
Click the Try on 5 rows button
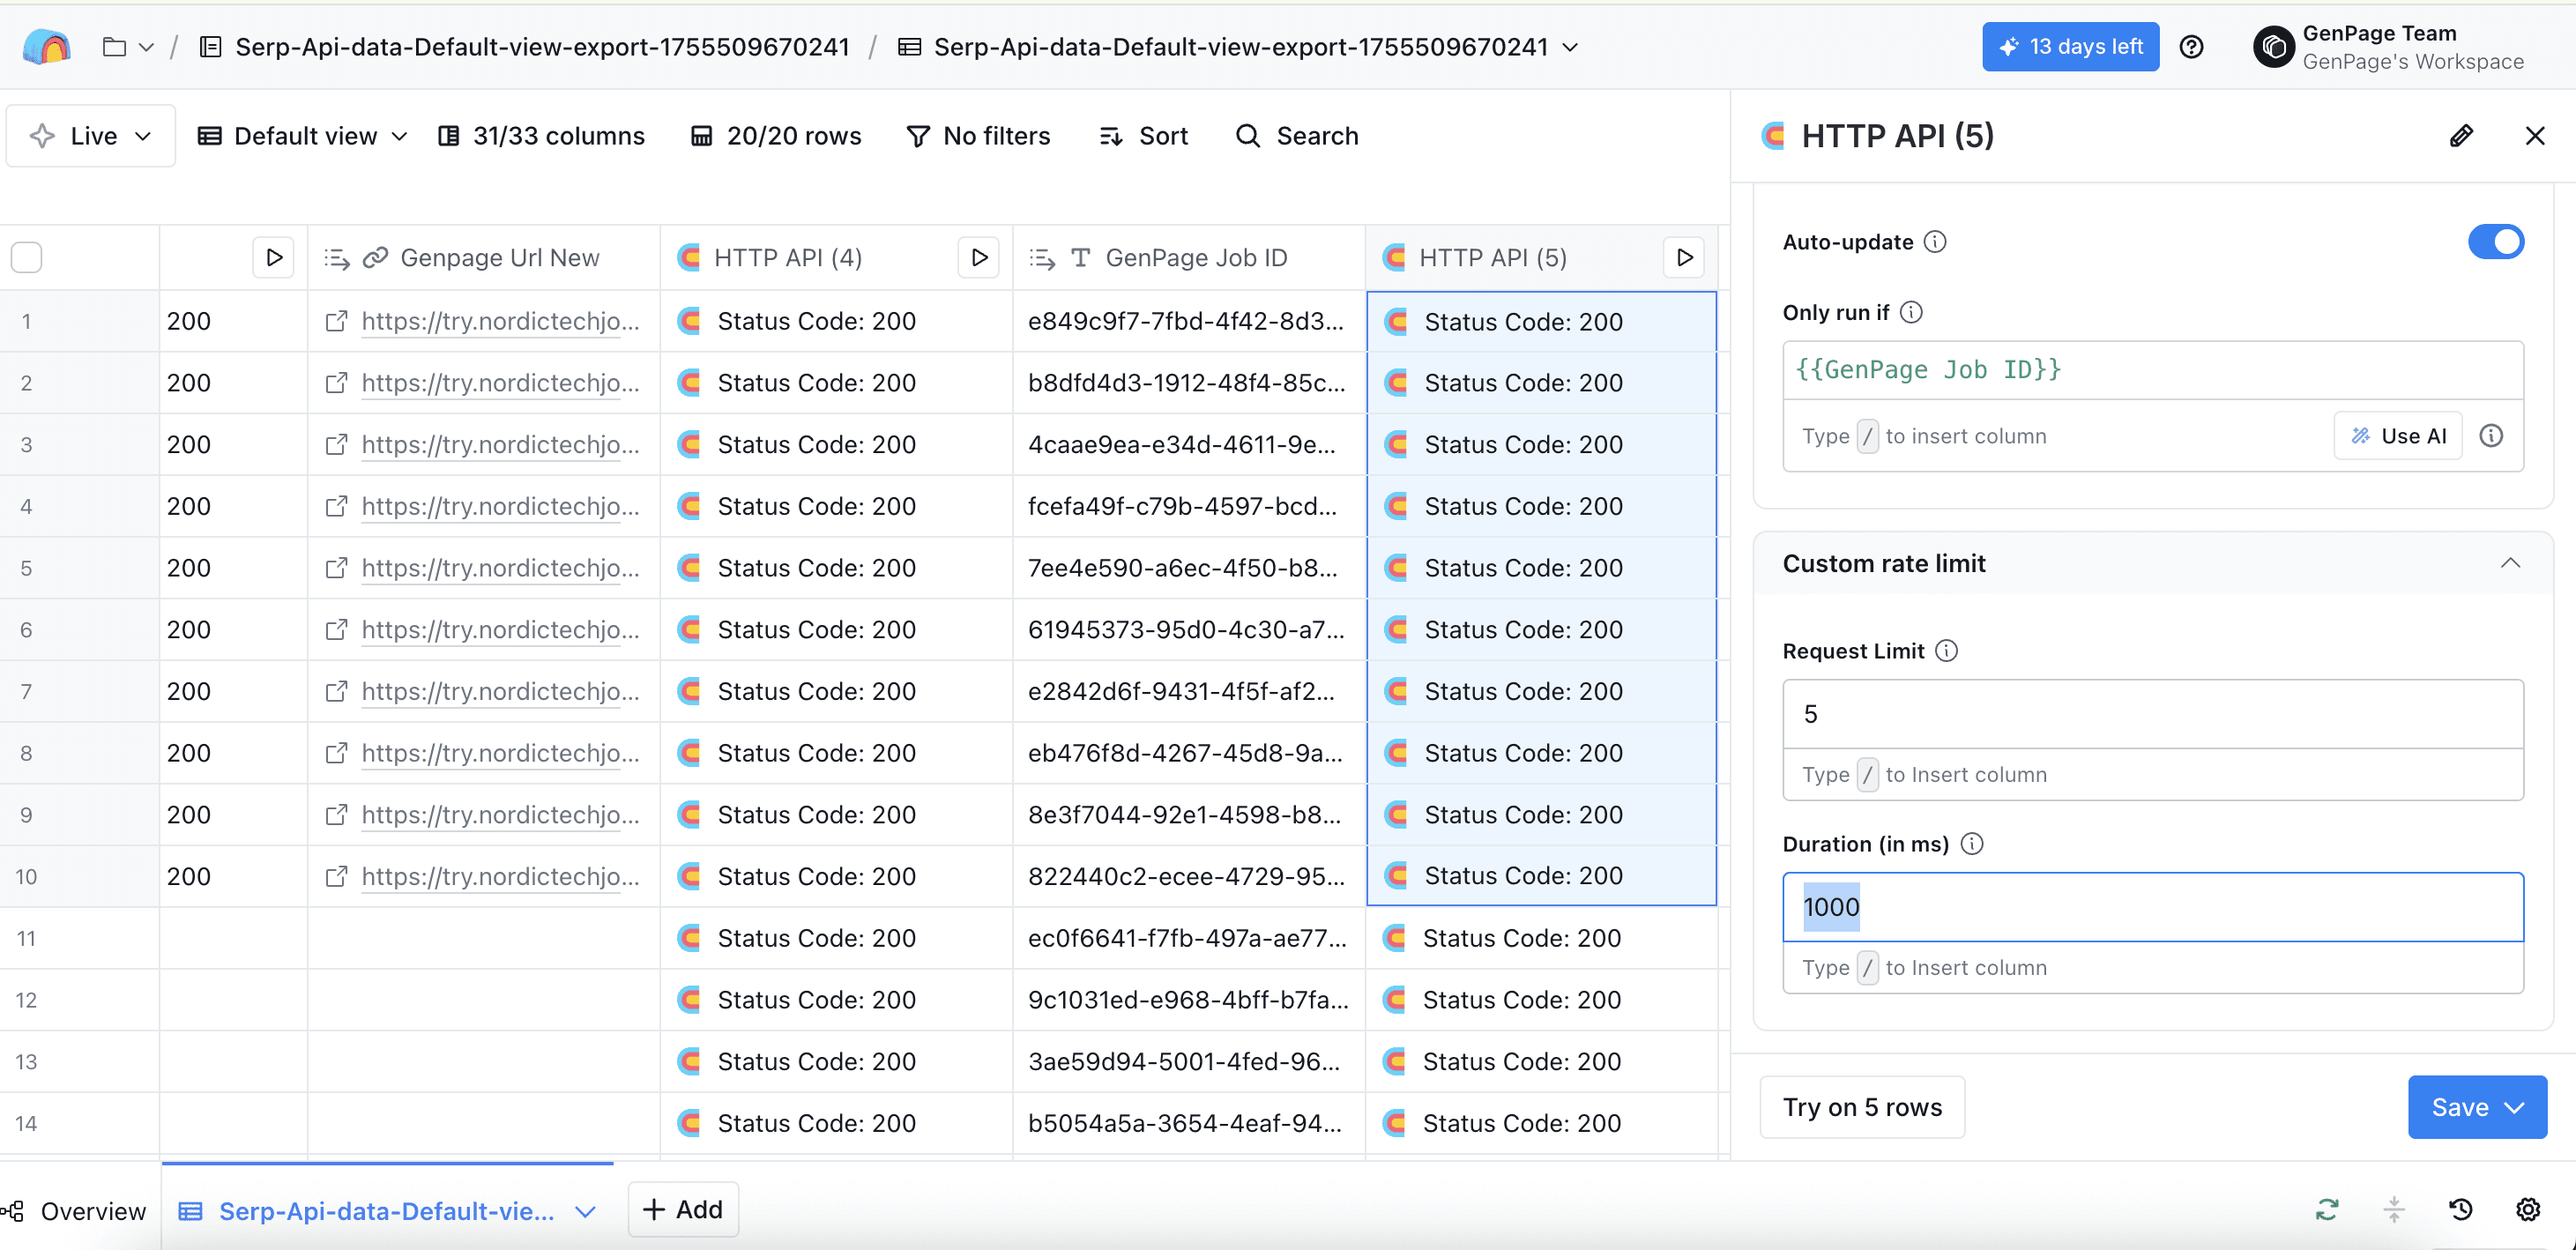point(1861,1107)
